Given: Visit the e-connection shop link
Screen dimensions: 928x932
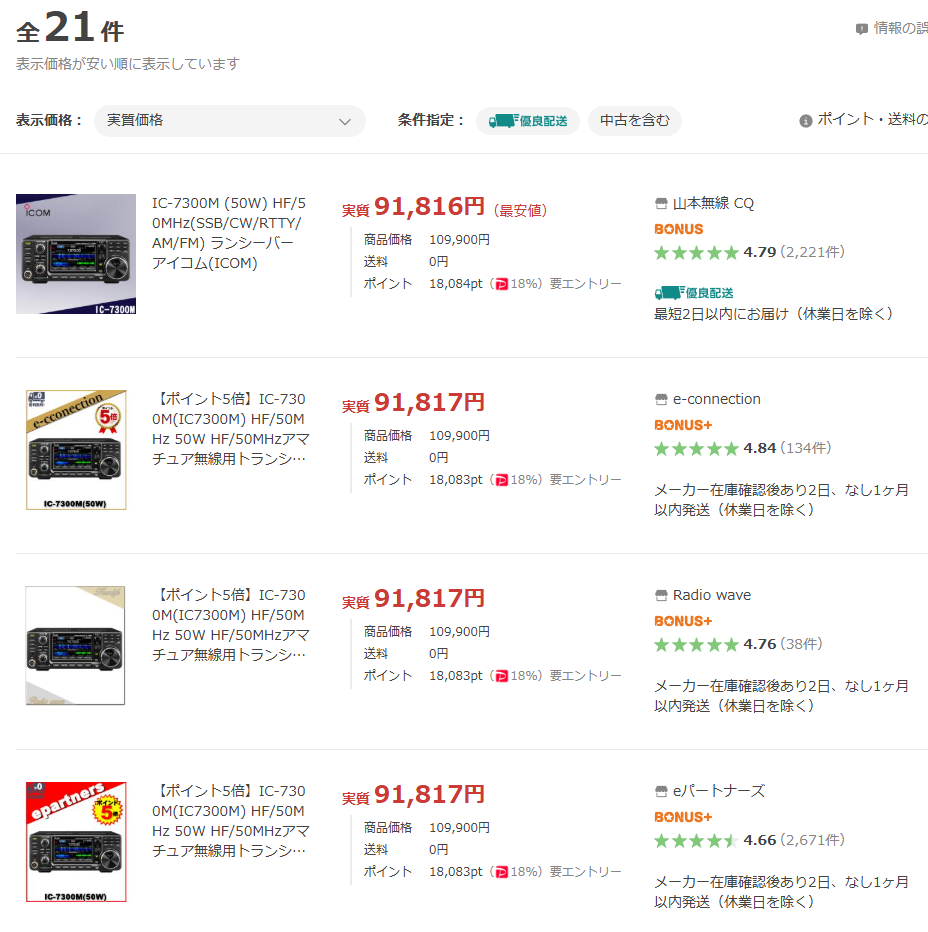Looking at the screenshot, I should (716, 399).
